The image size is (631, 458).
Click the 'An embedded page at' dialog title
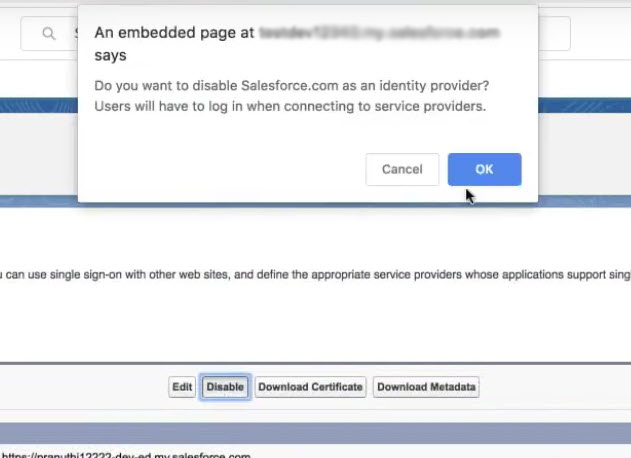tap(174, 33)
